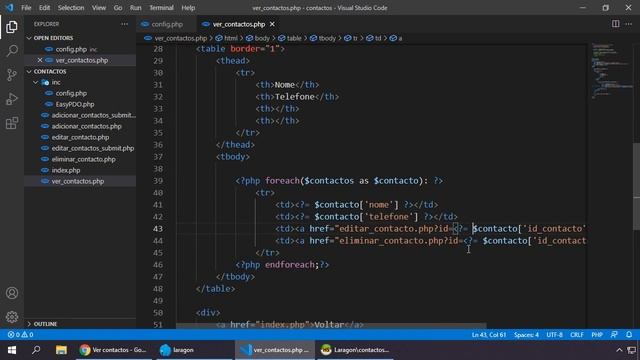The image size is (640, 360).
Task: Open the Run and Debug view
Action: (x=12, y=99)
